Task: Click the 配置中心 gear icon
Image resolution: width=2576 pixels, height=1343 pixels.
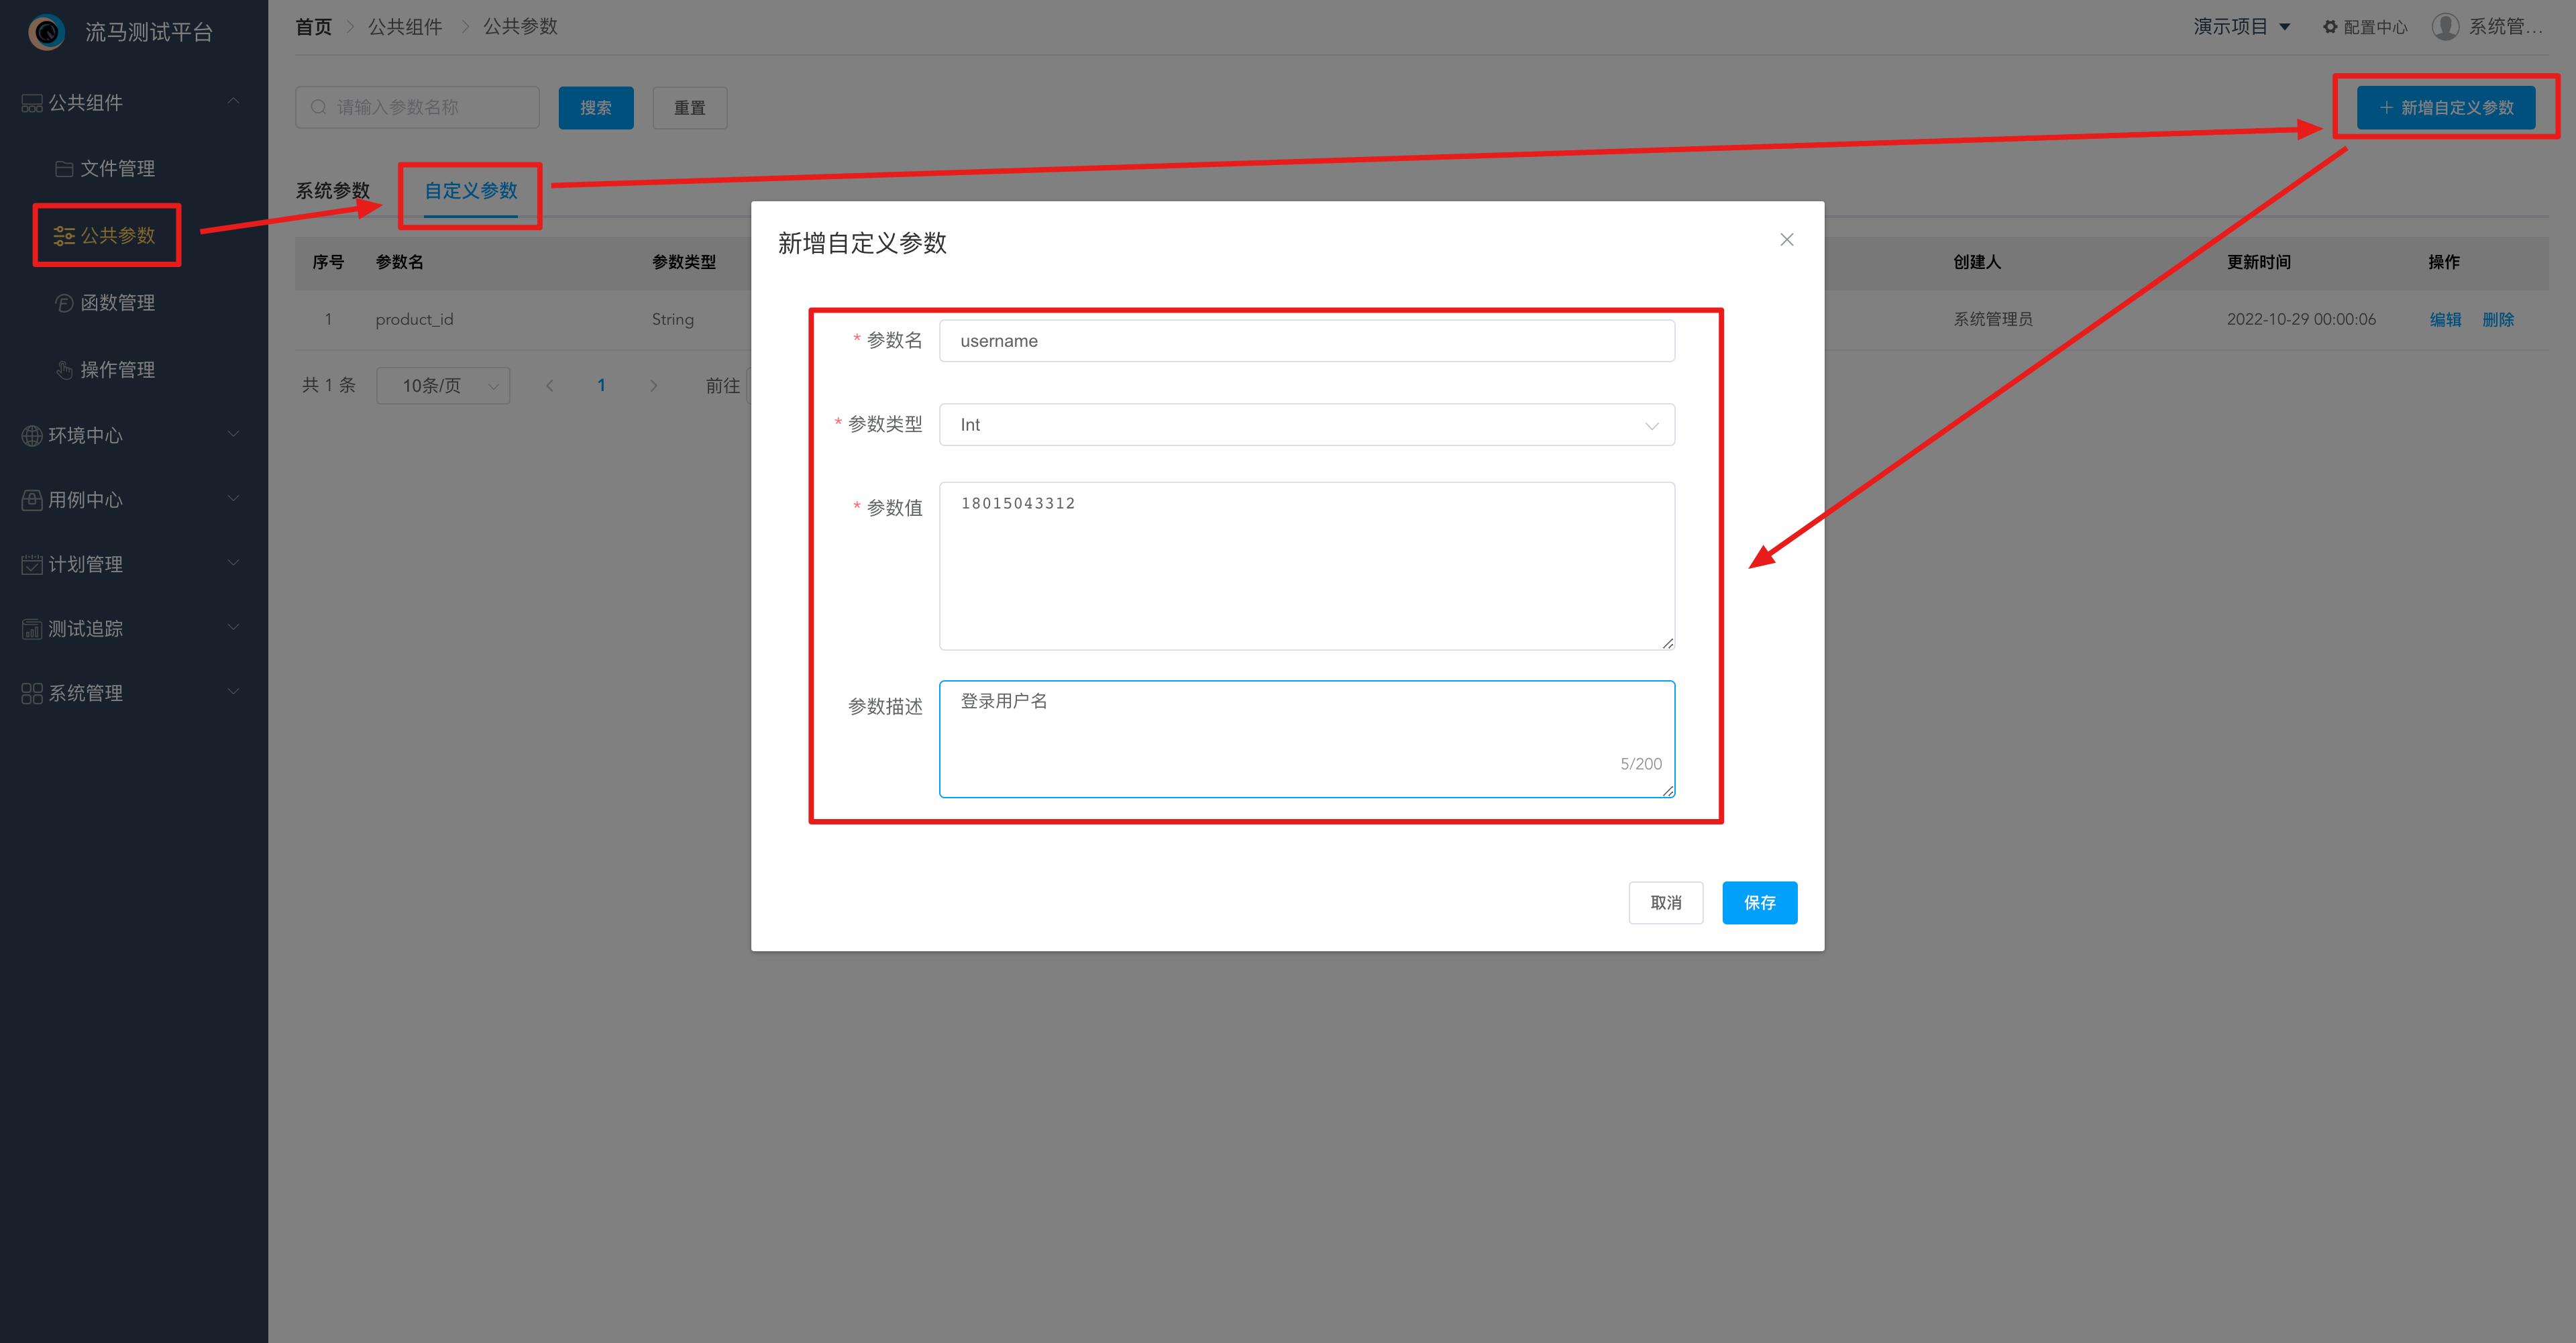Action: point(2331,27)
